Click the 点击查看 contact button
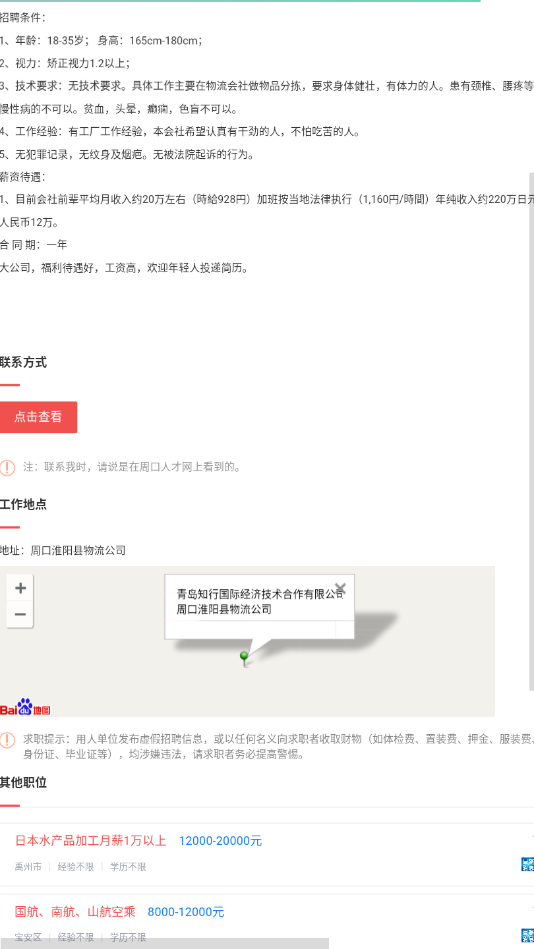The image size is (534, 949). coord(38,417)
